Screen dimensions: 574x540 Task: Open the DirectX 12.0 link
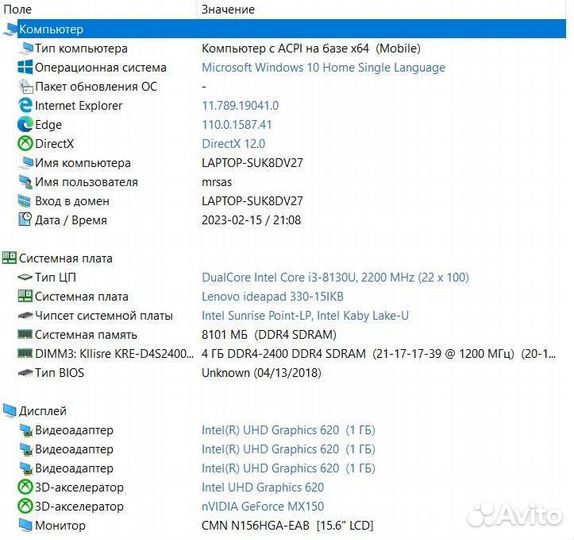click(234, 144)
